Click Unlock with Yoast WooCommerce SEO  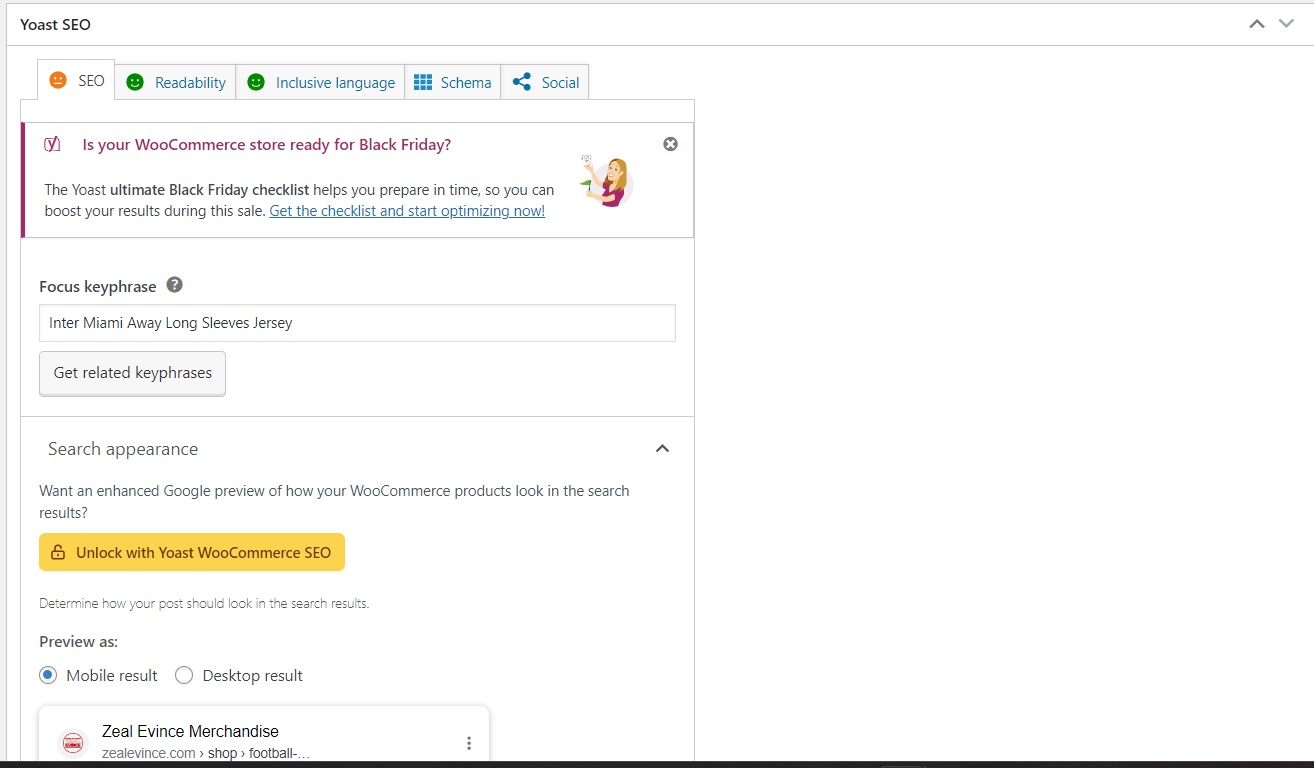click(x=192, y=552)
